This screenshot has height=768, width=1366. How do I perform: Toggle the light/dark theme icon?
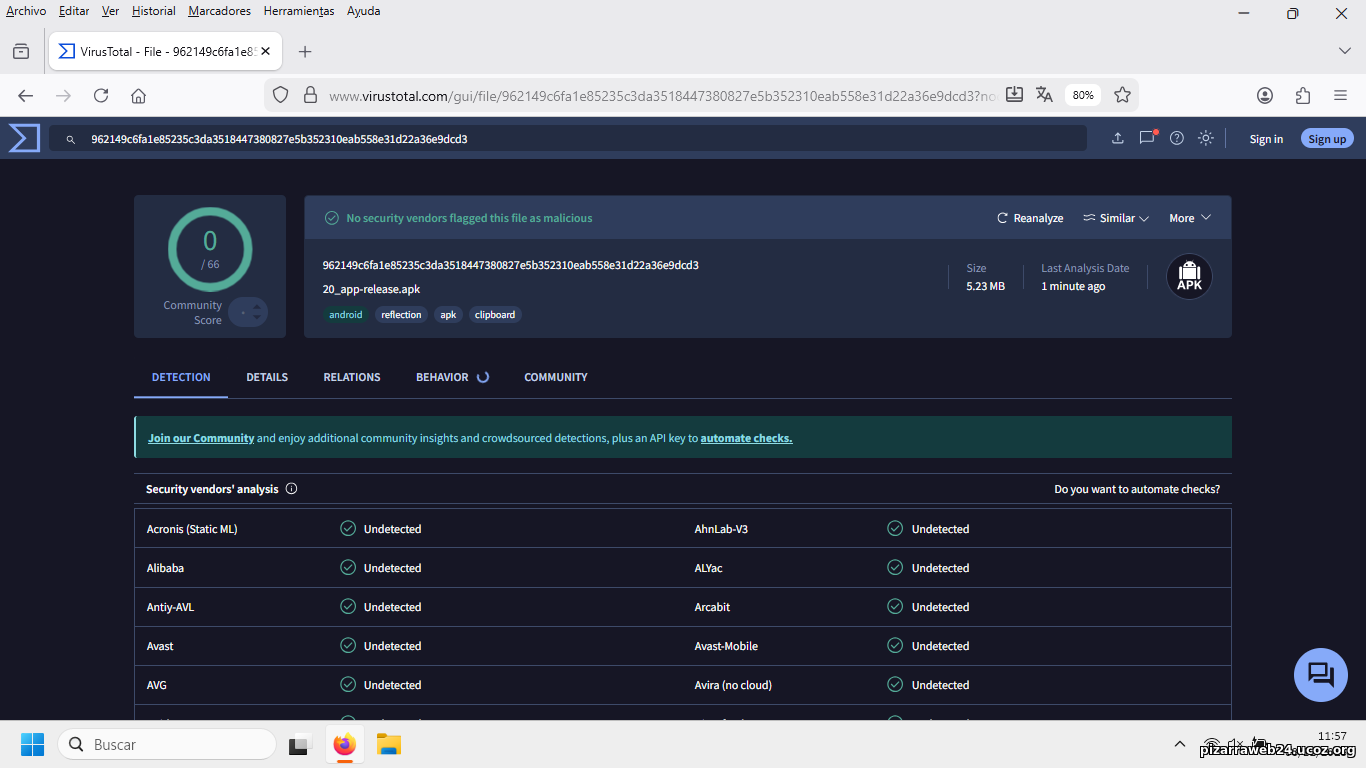coord(1206,138)
